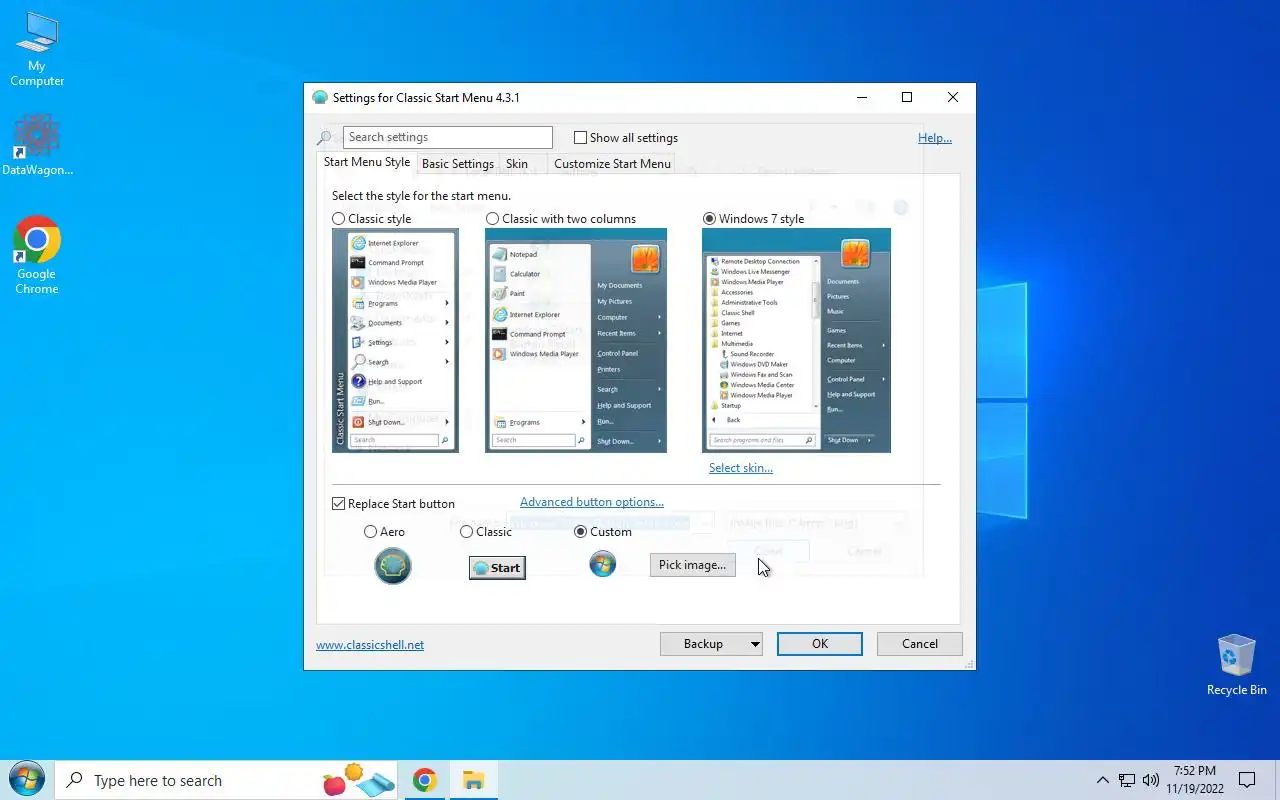Viewport: 1280px width, 800px height.
Task: Click the Cancel button
Action: (x=920, y=644)
